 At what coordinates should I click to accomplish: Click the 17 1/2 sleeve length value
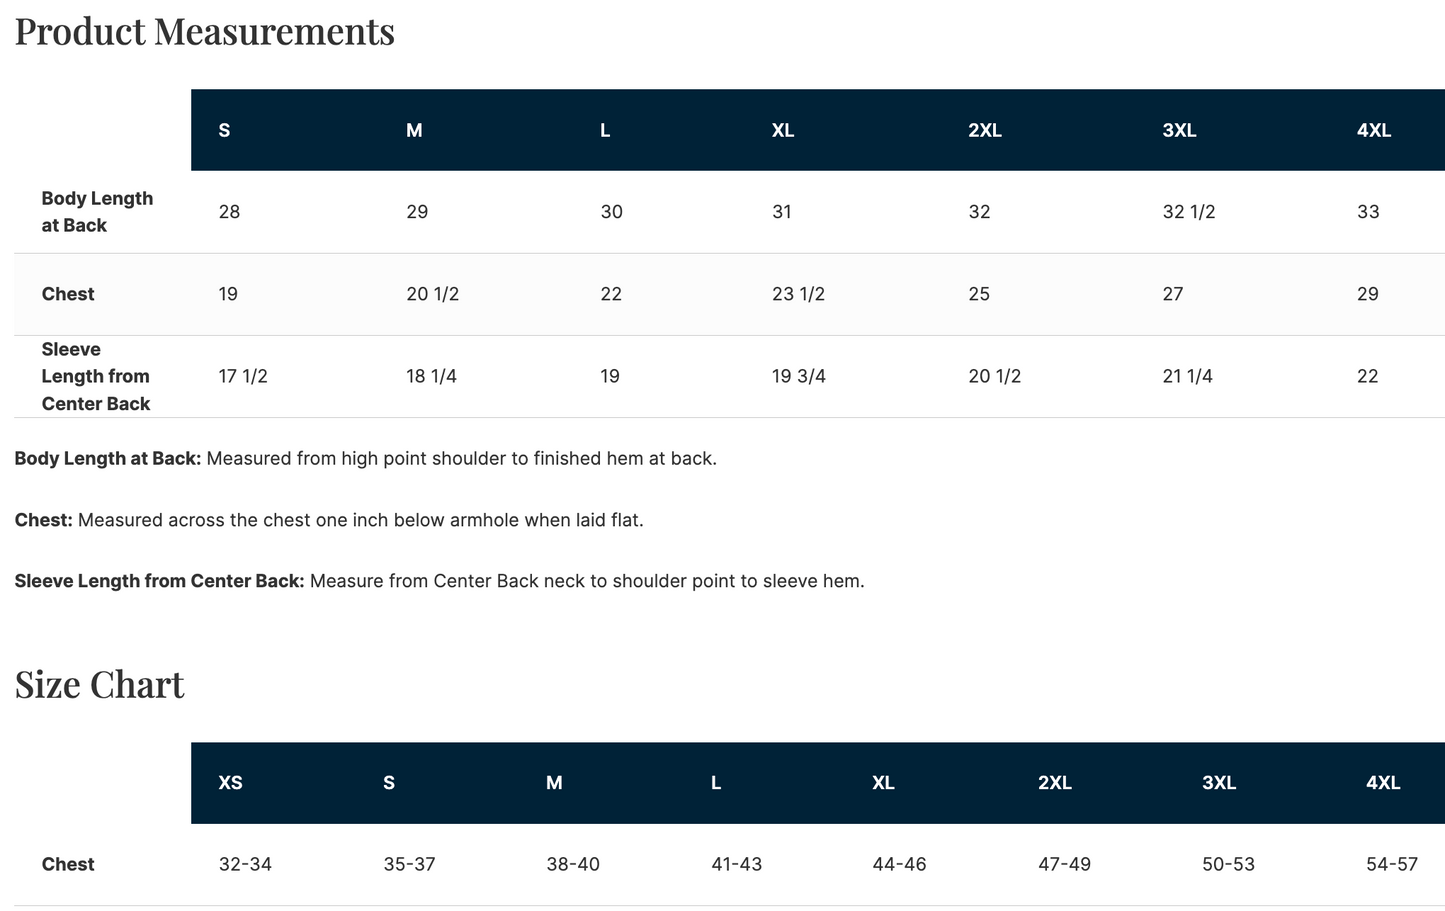tap(243, 376)
